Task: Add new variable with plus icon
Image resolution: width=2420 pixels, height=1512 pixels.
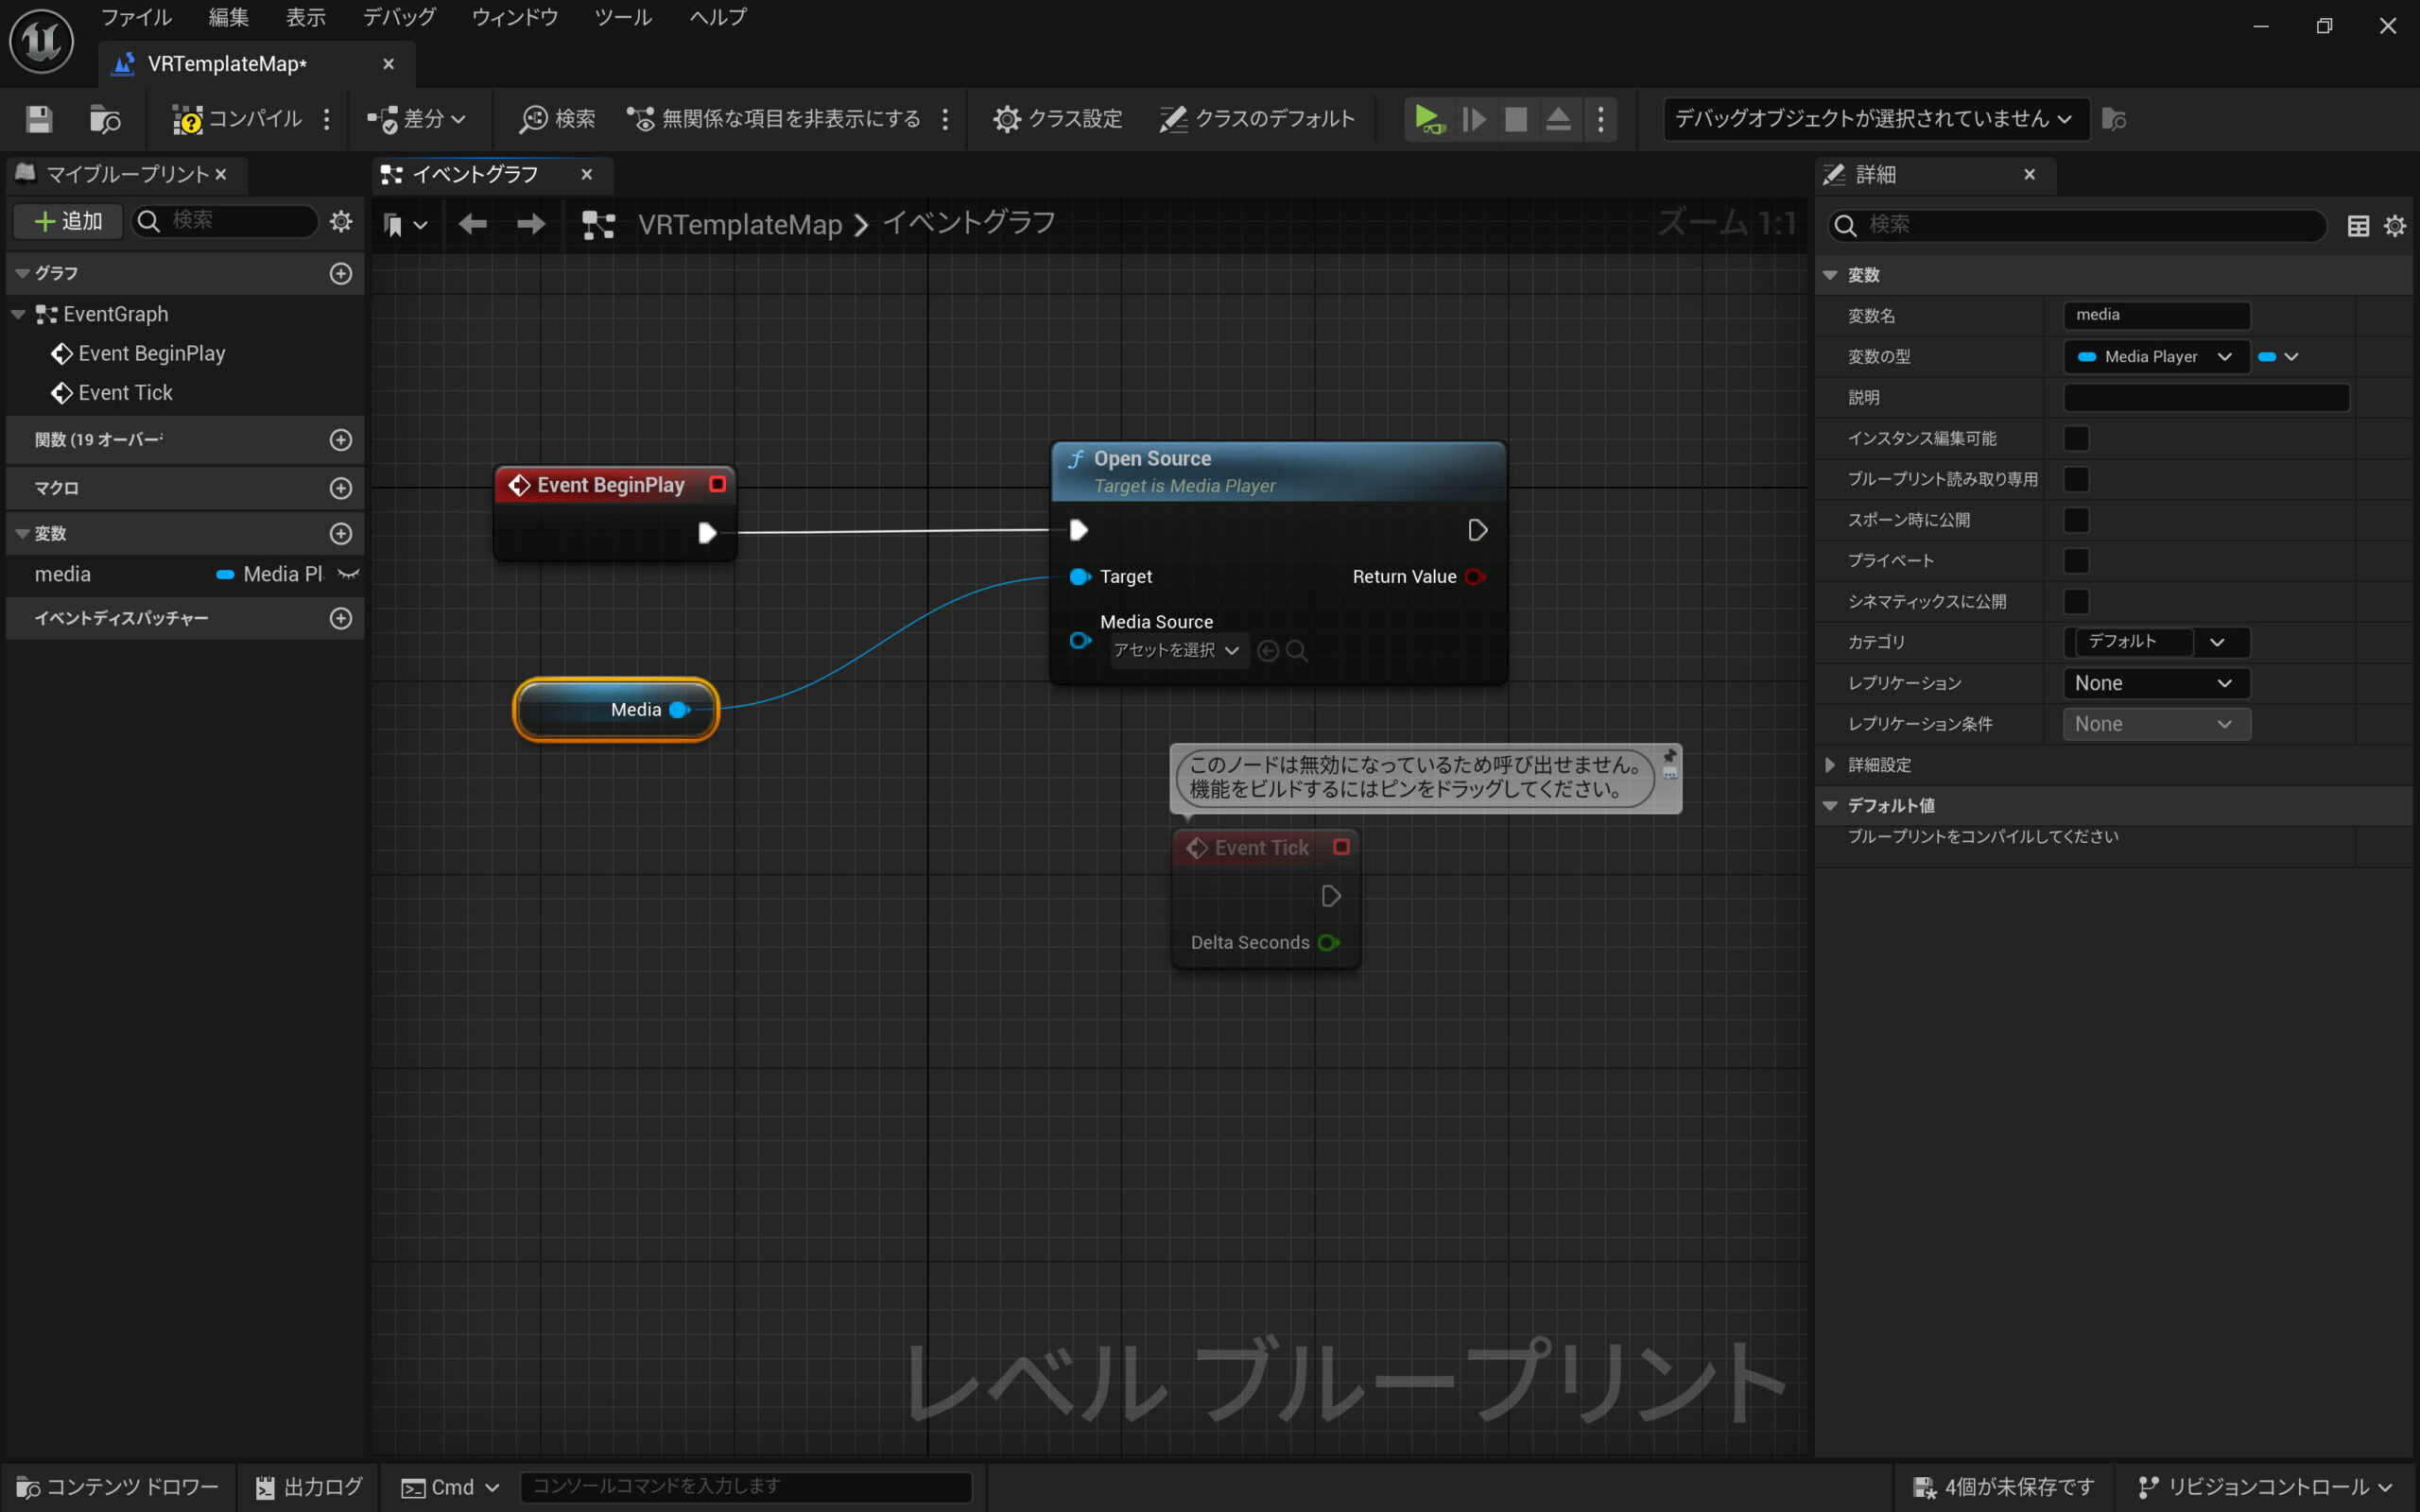Action: coord(341,533)
